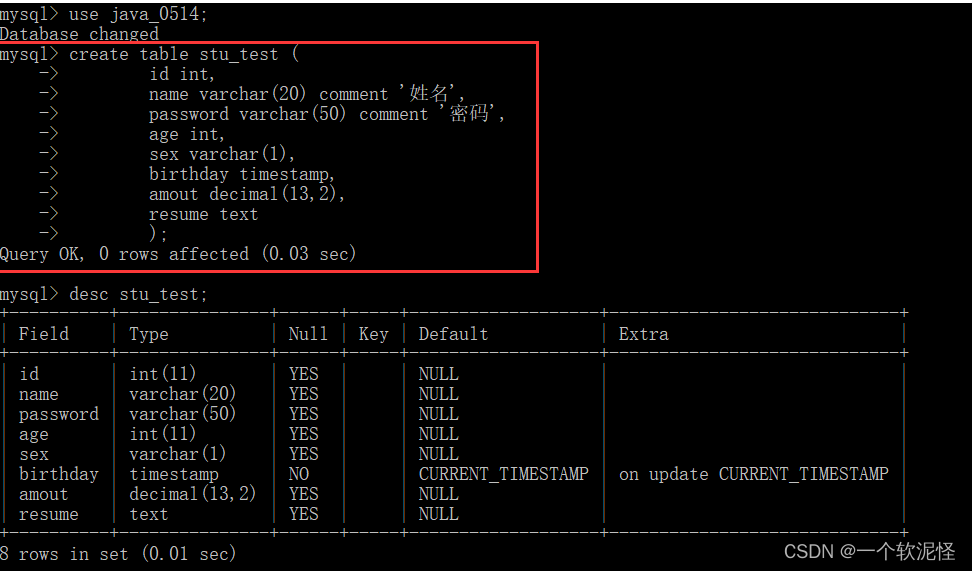Select the 'resume' field cell in table
Viewport: 972px width, 571px height.
click(48, 515)
